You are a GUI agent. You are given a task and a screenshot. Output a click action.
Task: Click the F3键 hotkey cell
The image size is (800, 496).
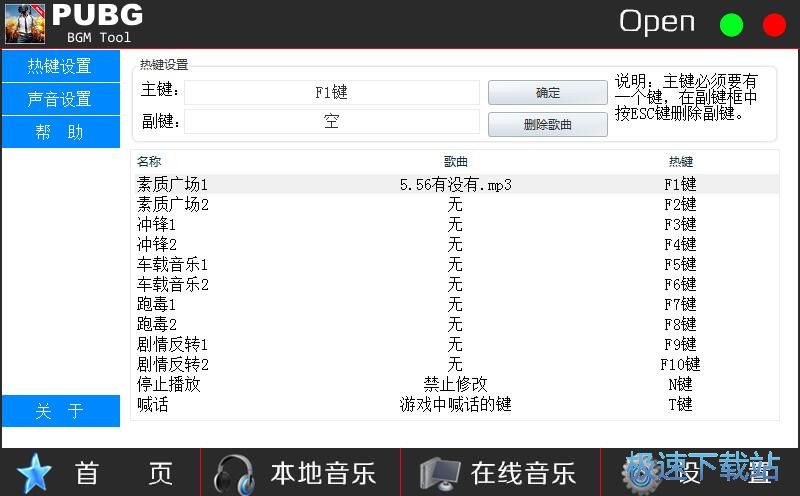[x=681, y=224]
